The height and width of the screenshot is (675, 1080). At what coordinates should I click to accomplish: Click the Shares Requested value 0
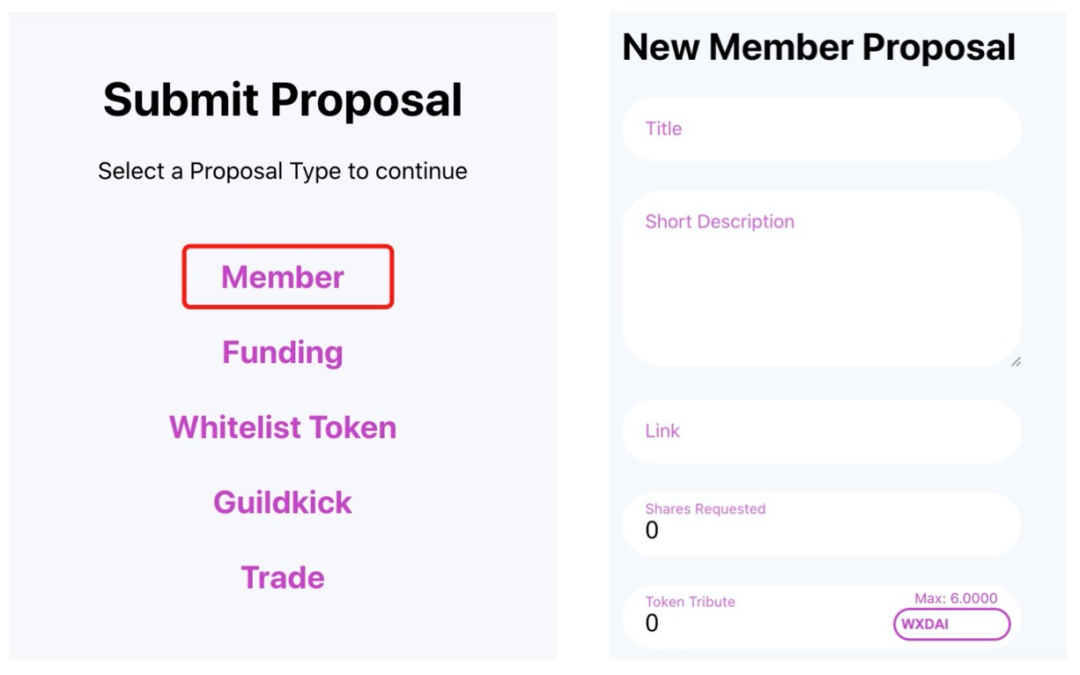(x=653, y=531)
